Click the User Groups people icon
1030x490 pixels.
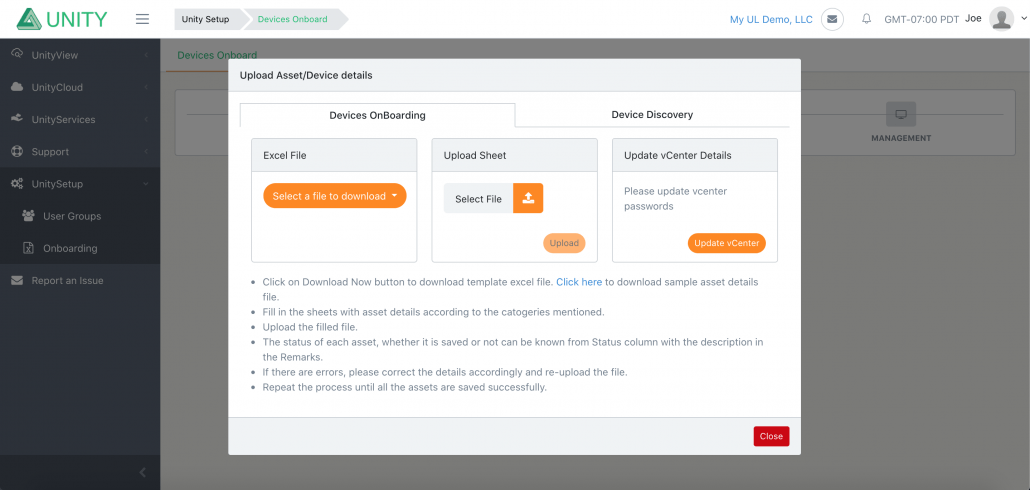tap(28, 215)
